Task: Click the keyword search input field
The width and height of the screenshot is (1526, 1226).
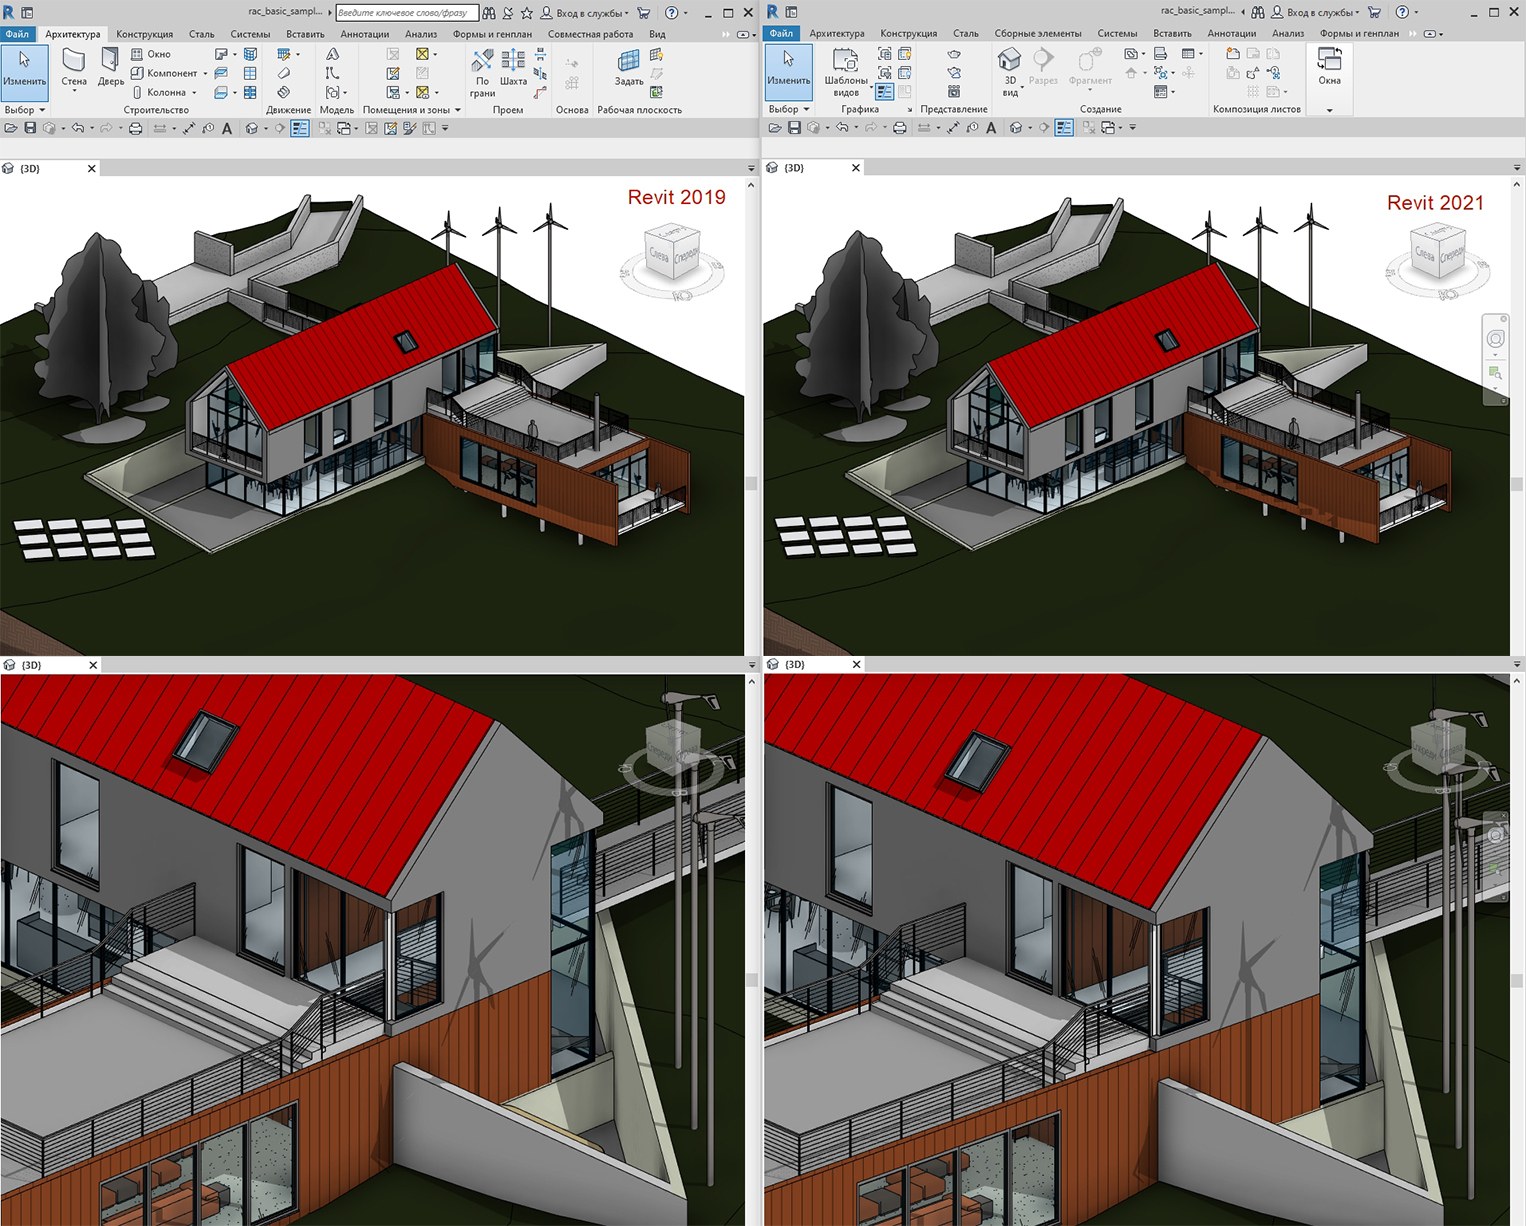Action: 406,13
